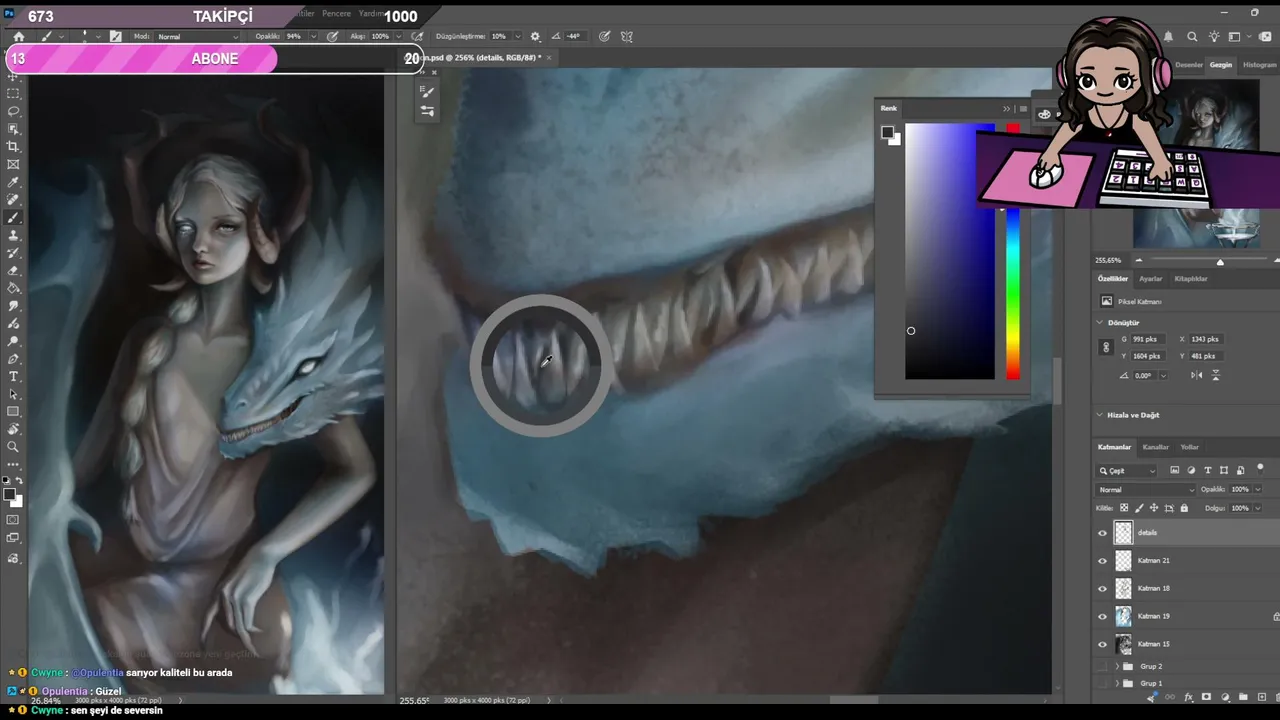
Task: Pick the Eyedropper tool in the toolbox
Action: point(13,183)
